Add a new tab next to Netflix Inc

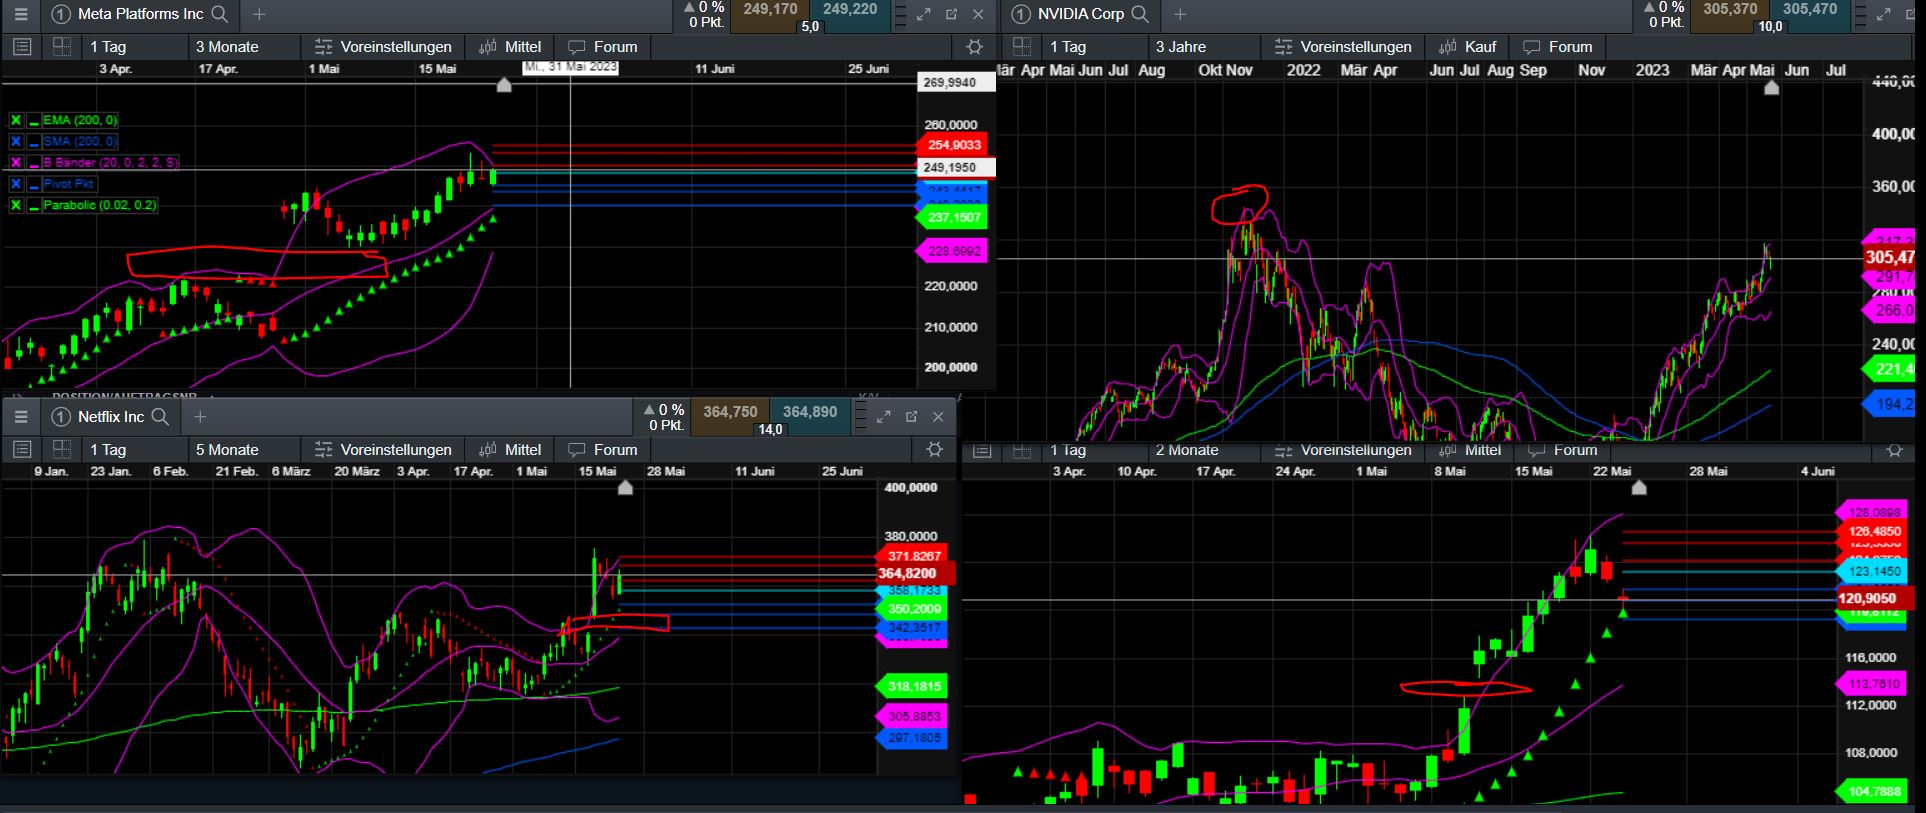point(200,417)
